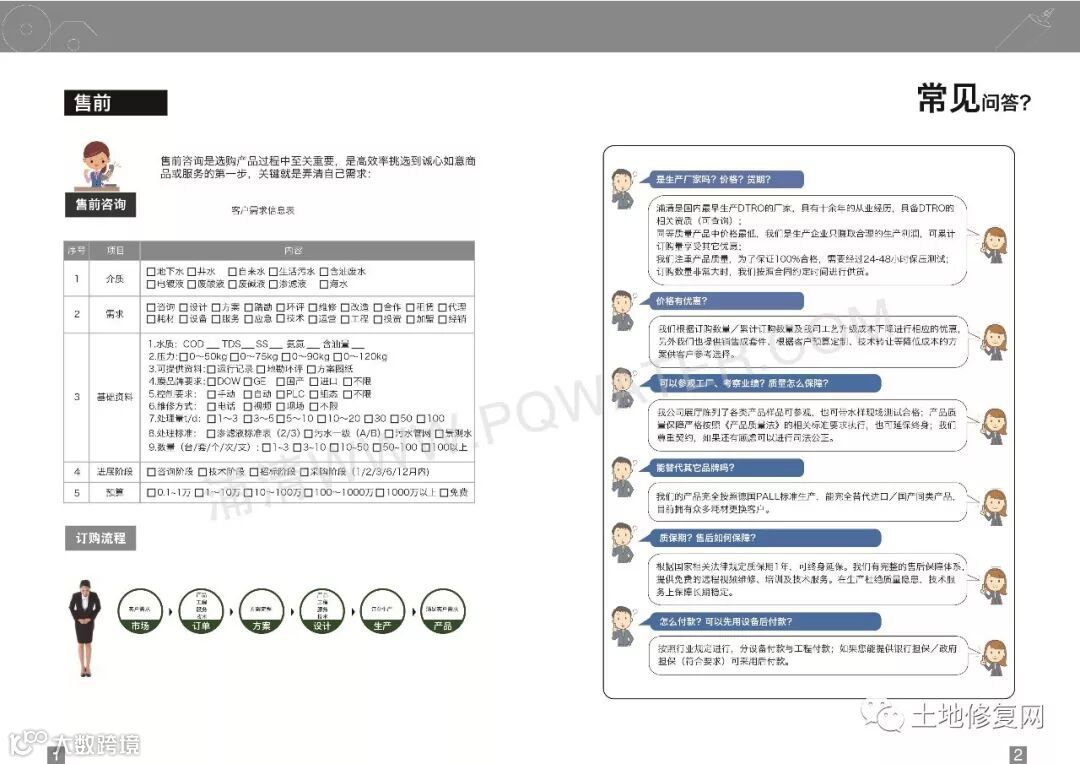Click the arrow between 市场 and 订单 circles
Image resolution: width=1080 pixels, height=764 pixels.
coord(171,611)
